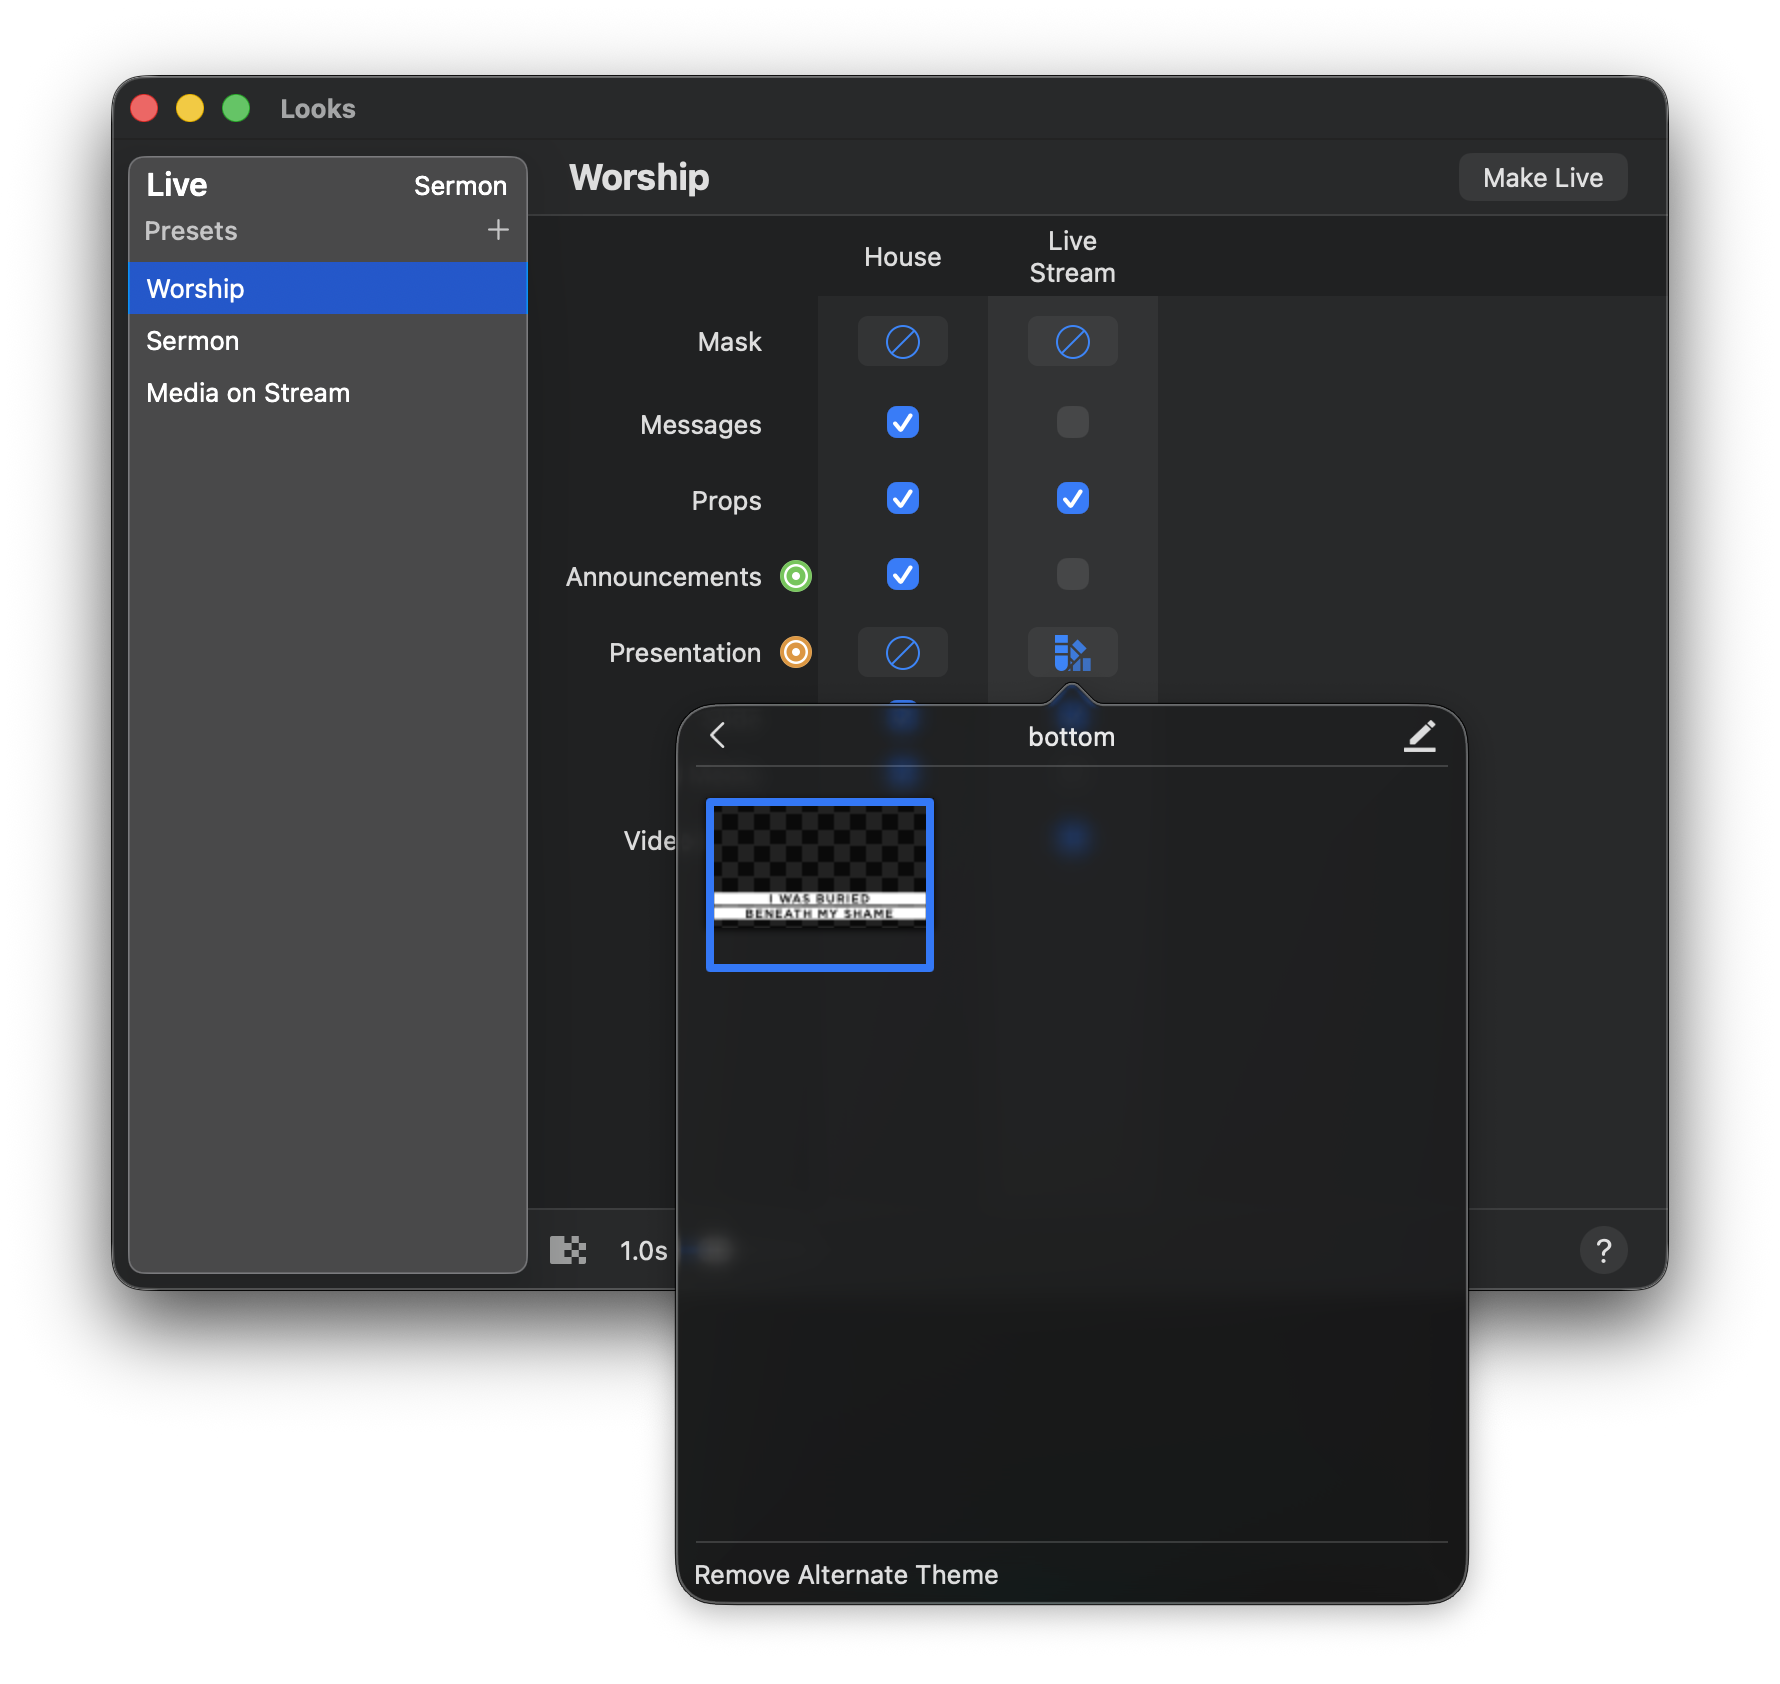Enable Messages for Live Stream
The height and width of the screenshot is (1684, 1780).
[1072, 422]
